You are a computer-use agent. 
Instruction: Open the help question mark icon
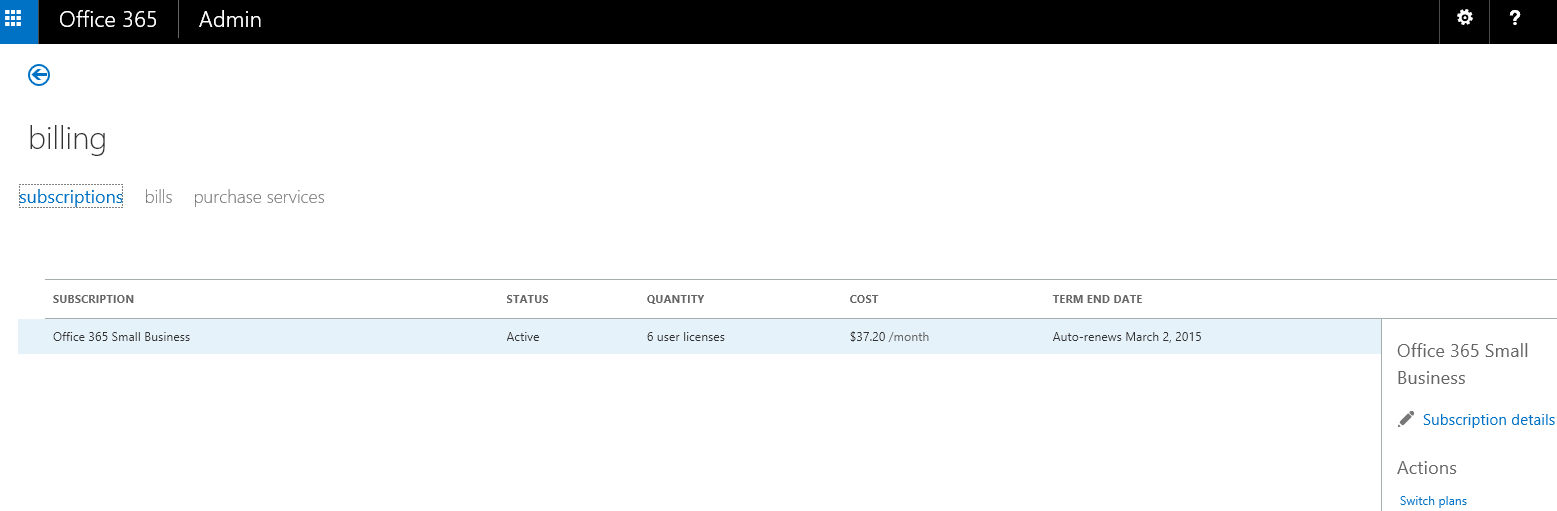pos(1515,18)
